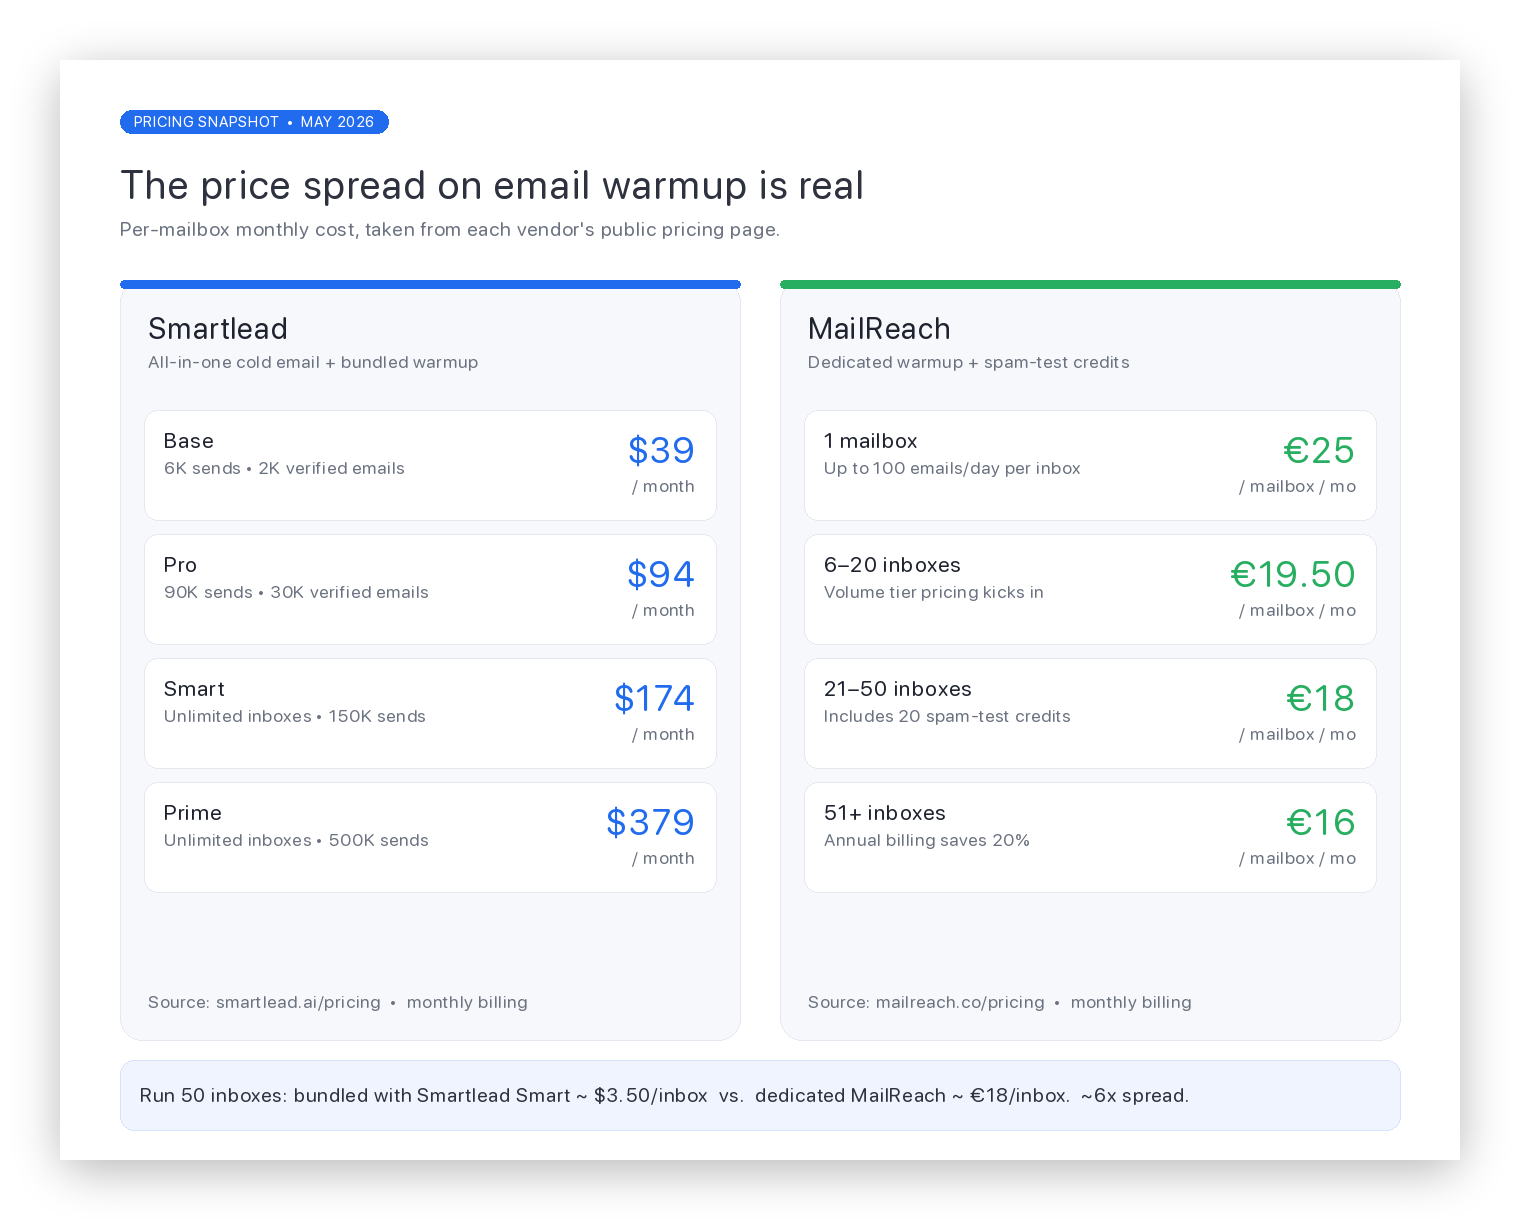Open the Smartlead Smart plan row
1520x1220 pixels.
click(x=430, y=713)
